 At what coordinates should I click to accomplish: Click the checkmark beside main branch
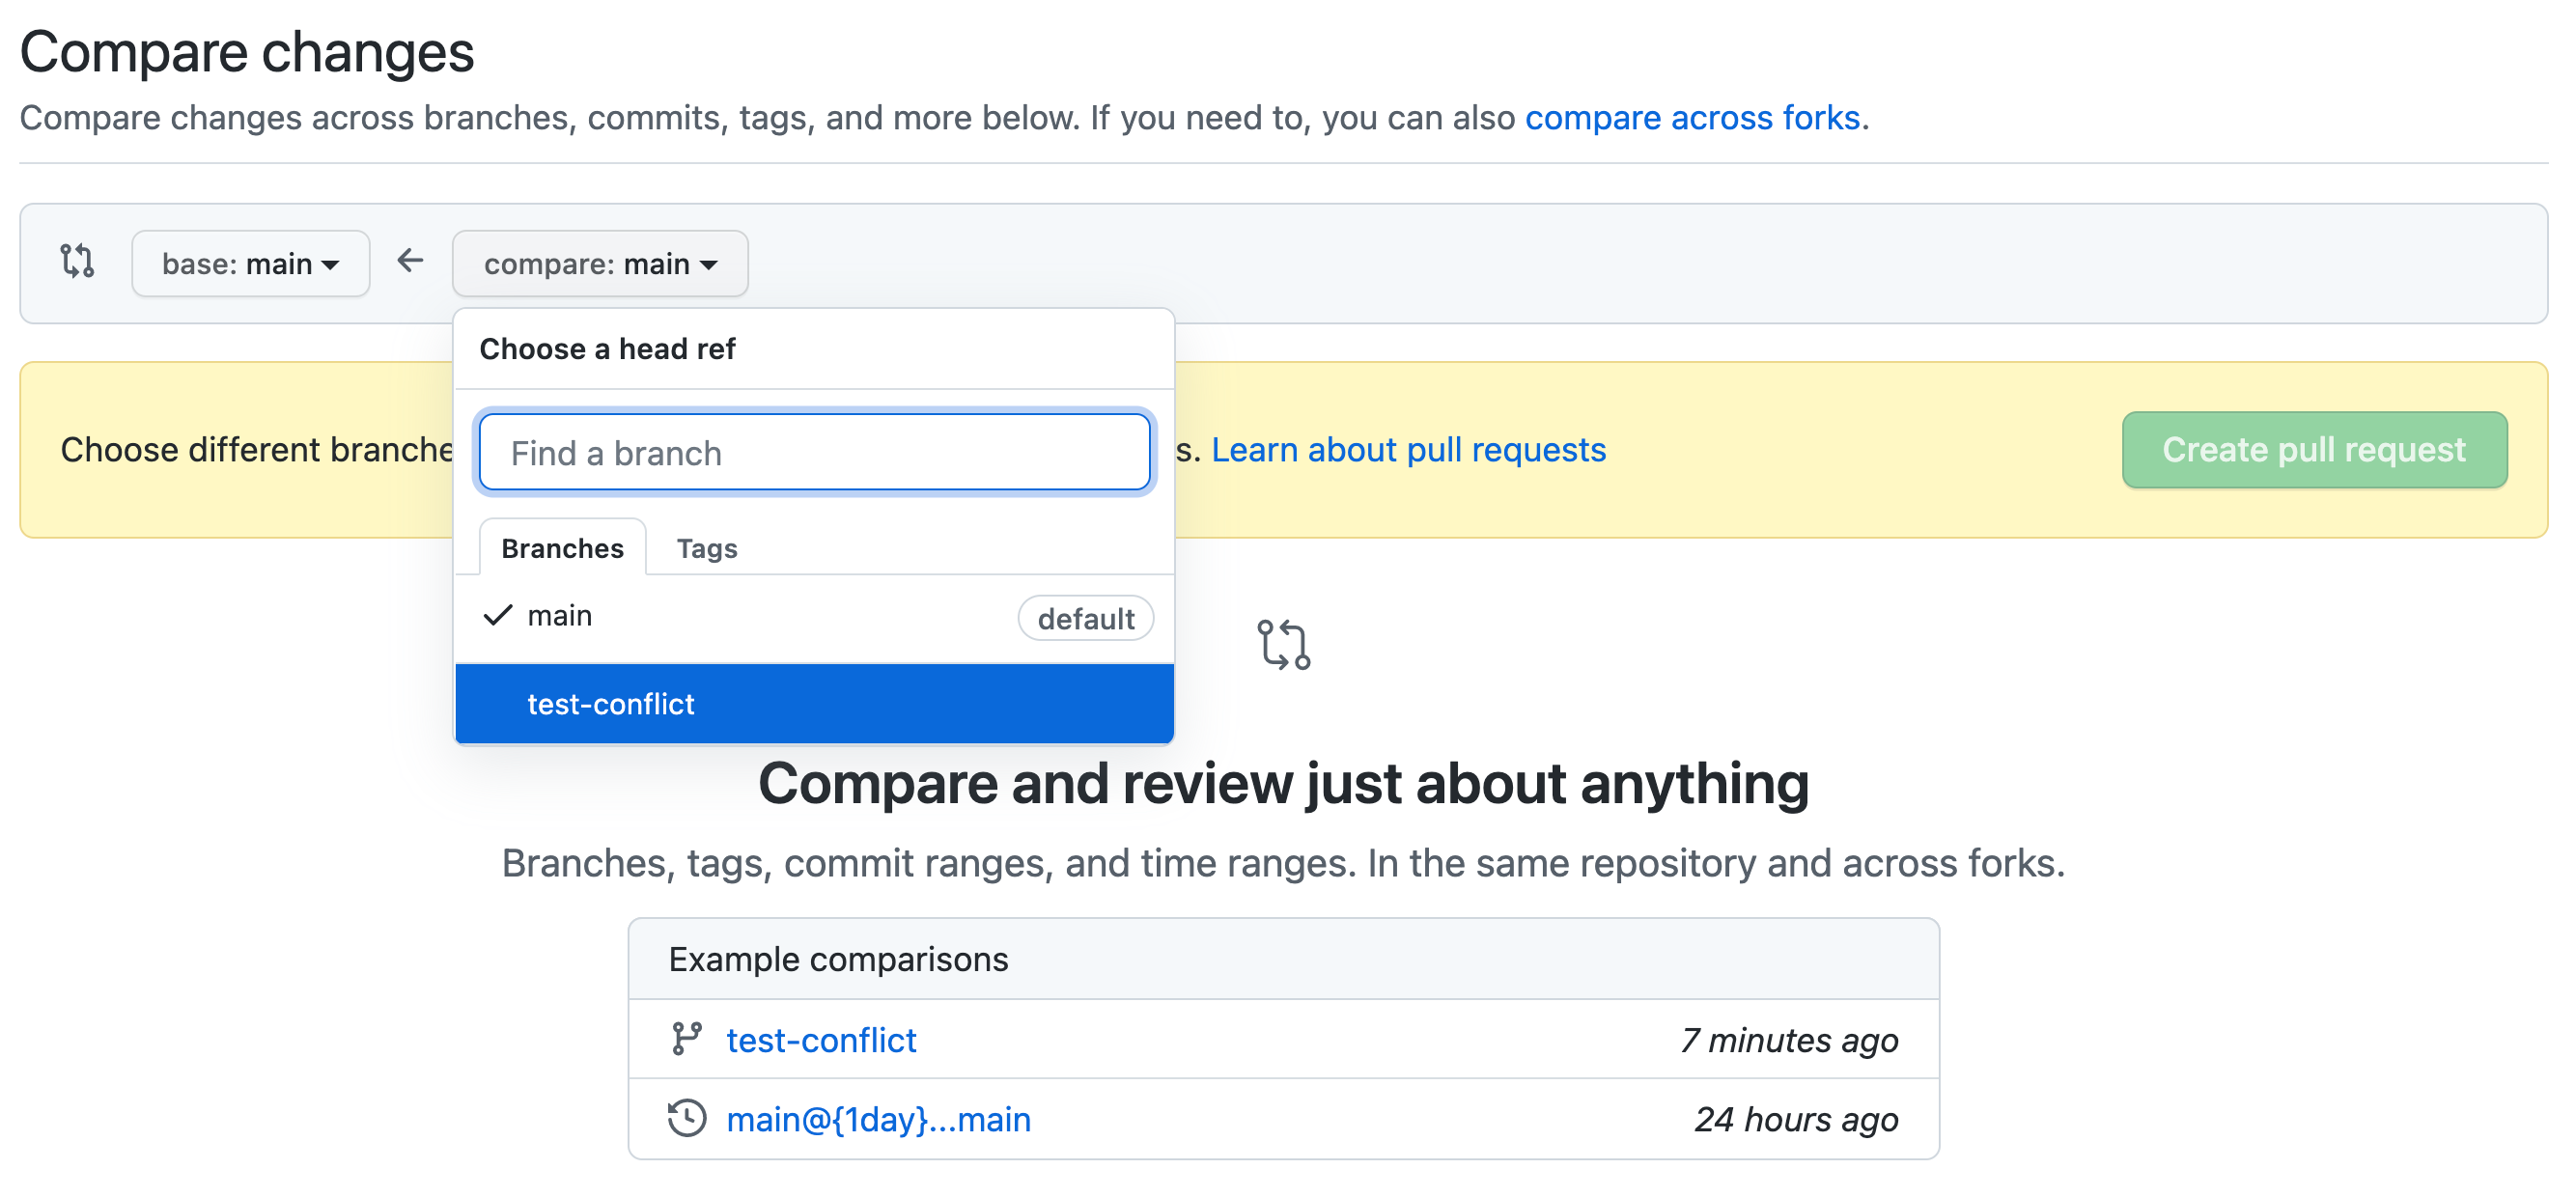coord(498,615)
